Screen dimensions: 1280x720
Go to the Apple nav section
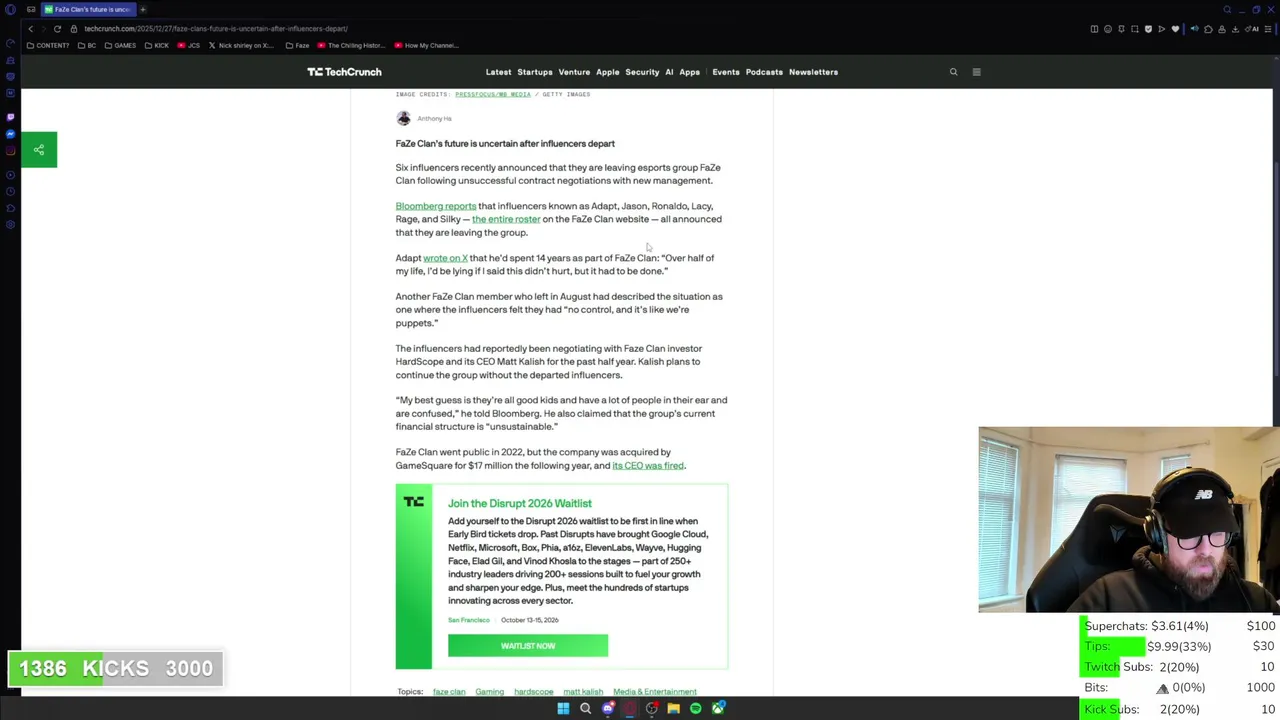[607, 72]
